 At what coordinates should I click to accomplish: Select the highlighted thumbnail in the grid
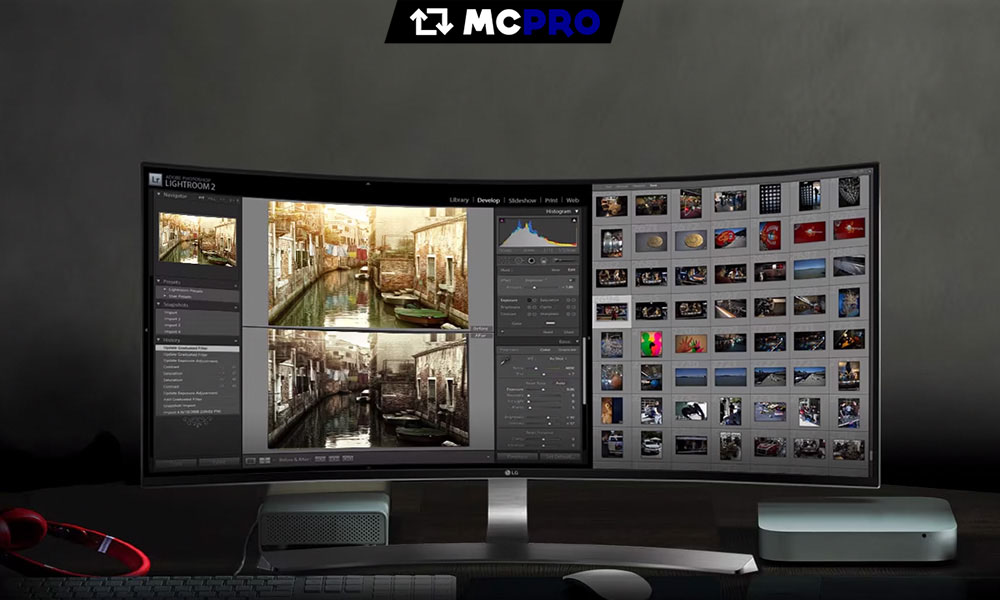point(611,311)
